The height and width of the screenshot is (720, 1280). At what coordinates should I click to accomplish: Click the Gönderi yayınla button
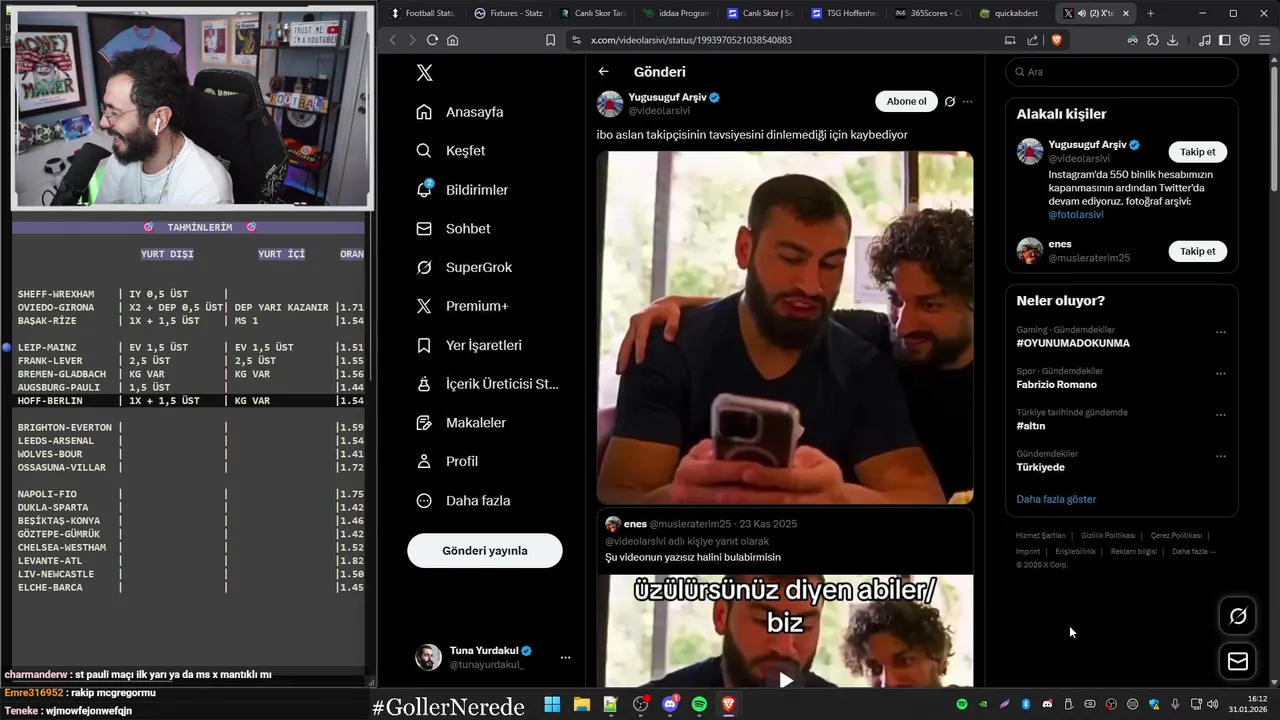[x=485, y=551]
